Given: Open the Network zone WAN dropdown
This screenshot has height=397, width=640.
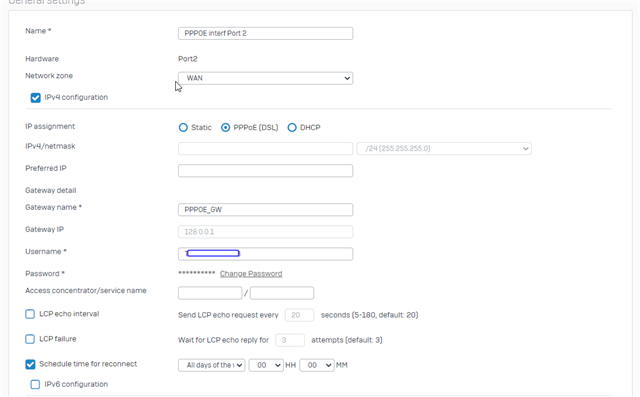Looking at the screenshot, I should coord(265,78).
